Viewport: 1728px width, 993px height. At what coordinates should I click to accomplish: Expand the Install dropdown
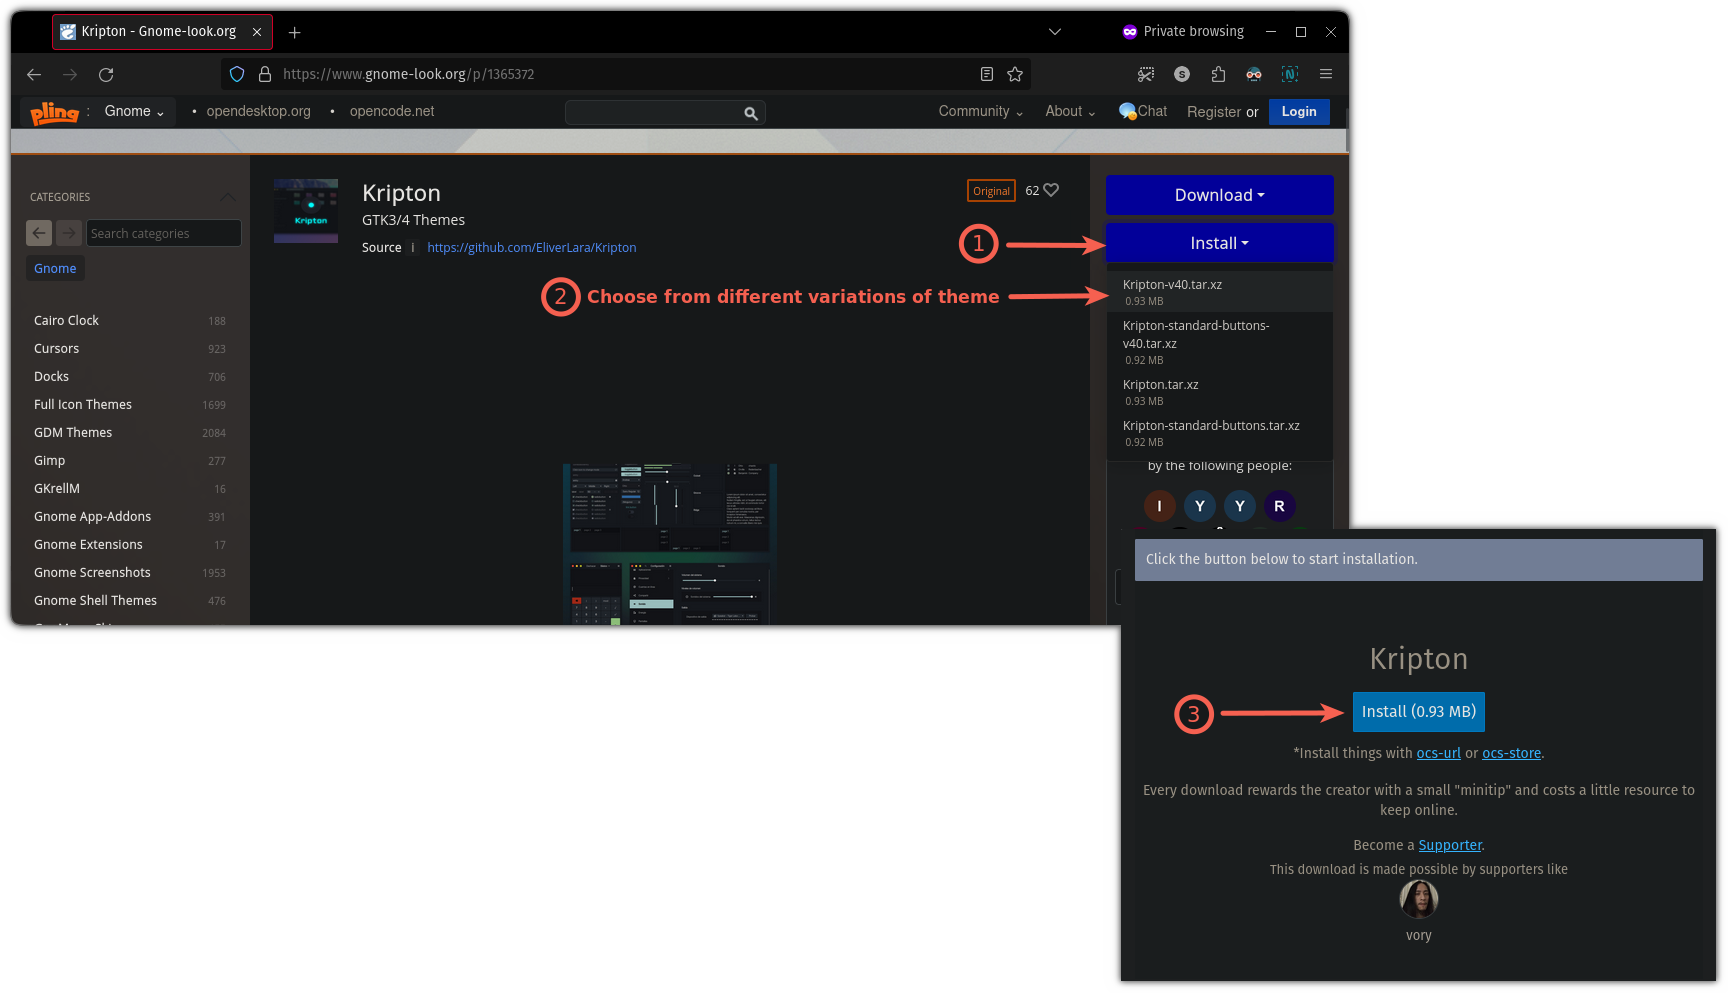pyautogui.click(x=1218, y=242)
